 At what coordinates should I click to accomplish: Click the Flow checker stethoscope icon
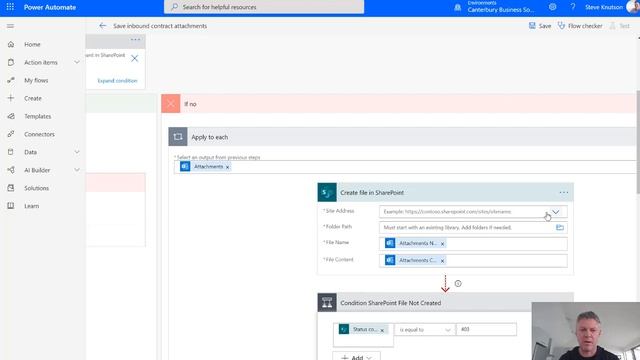[x=562, y=26]
